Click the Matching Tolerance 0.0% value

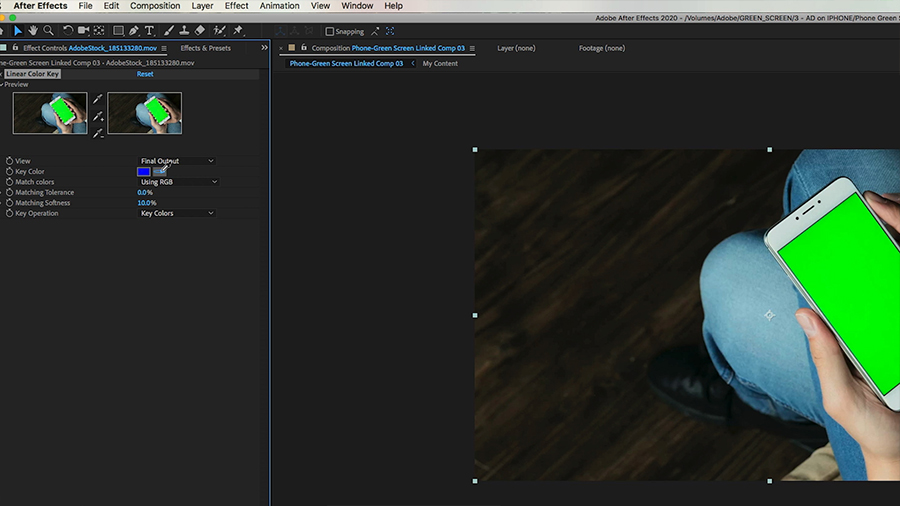pos(145,192)
